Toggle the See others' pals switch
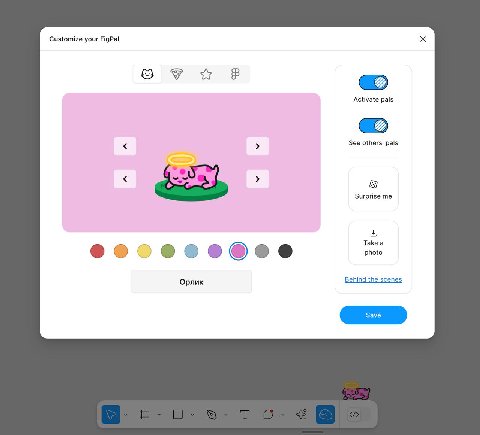This screenshot has width=480, height=435. click(x=373, y=125)
